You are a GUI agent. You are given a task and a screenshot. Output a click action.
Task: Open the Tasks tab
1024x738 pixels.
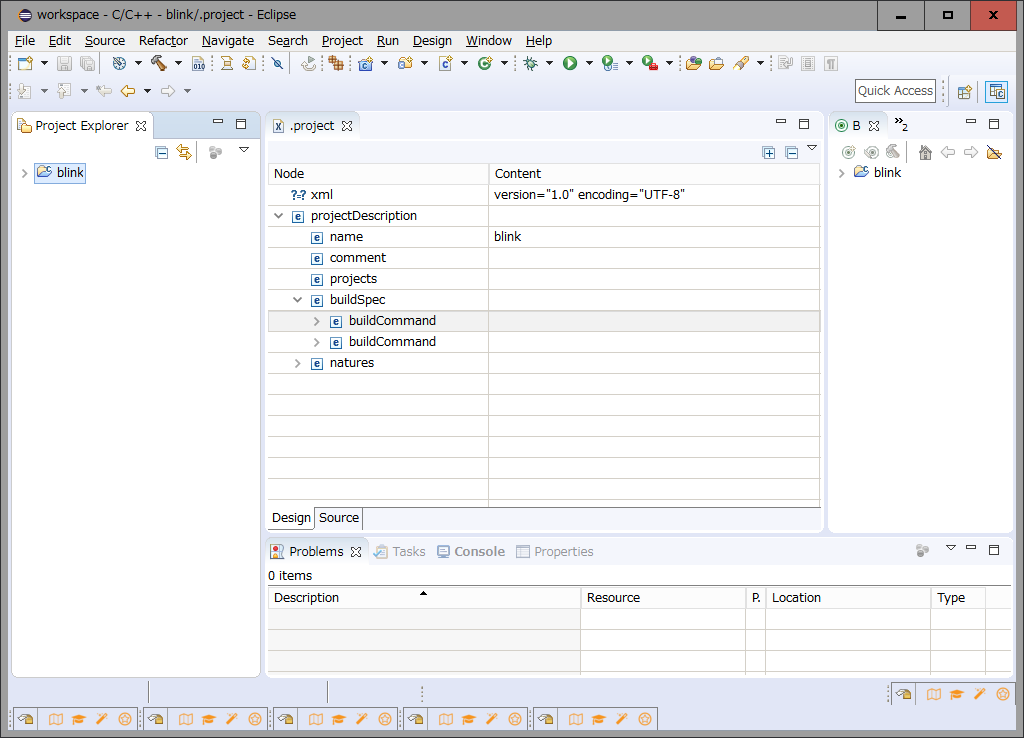(400, 552)
